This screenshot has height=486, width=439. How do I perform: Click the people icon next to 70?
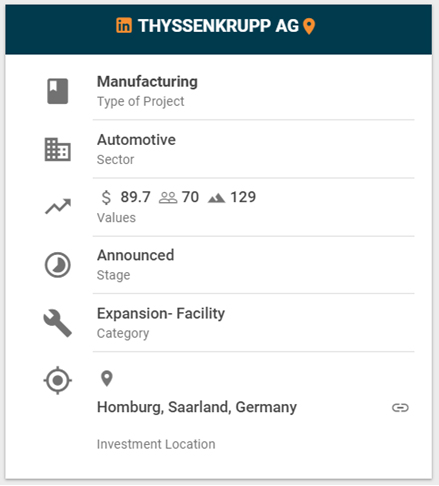click(168, 198)
